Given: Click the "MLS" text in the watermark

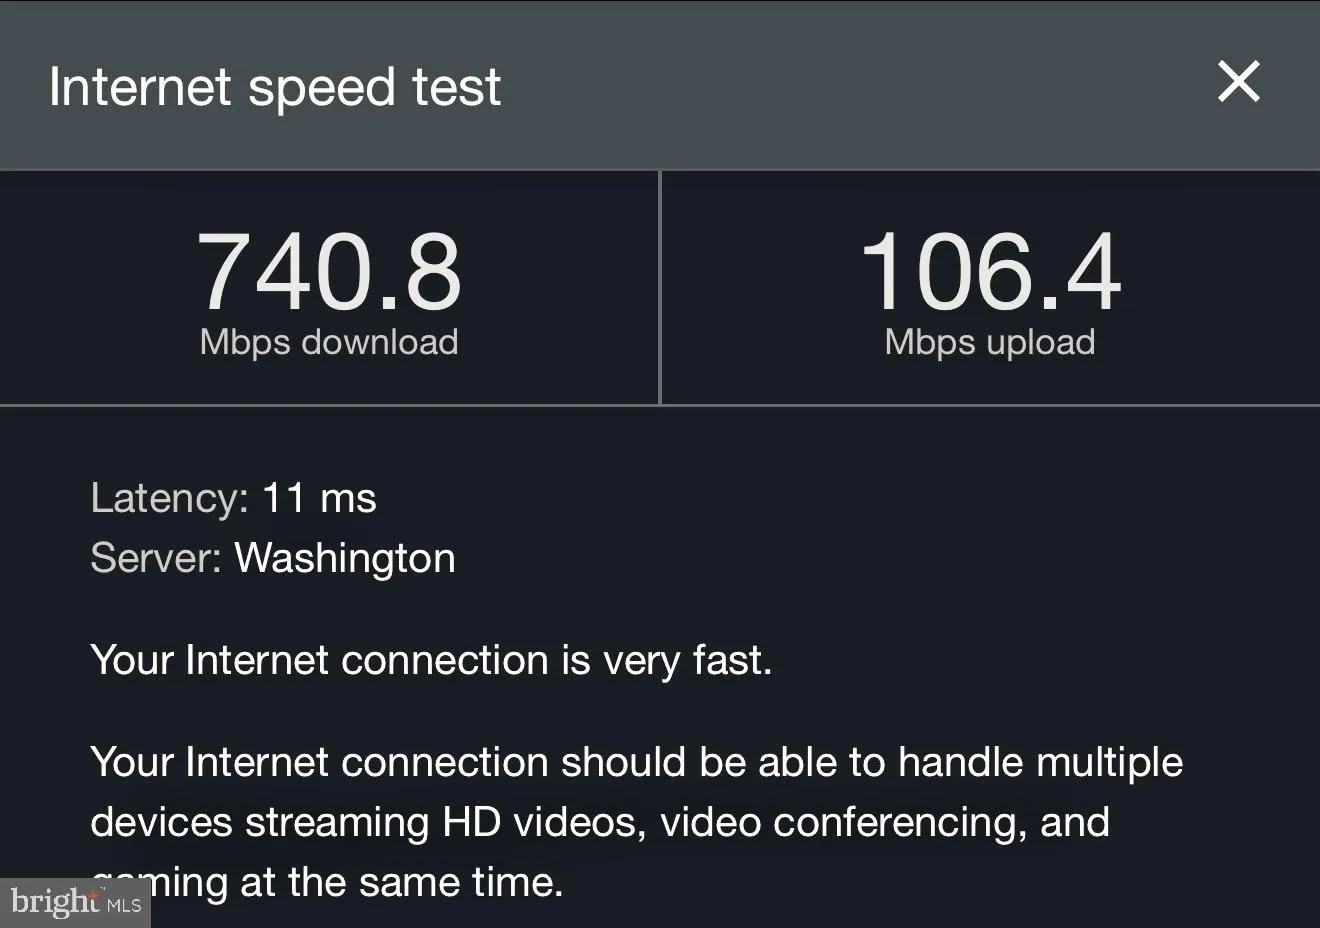Looking at the screenshot, I should [124, 905].
